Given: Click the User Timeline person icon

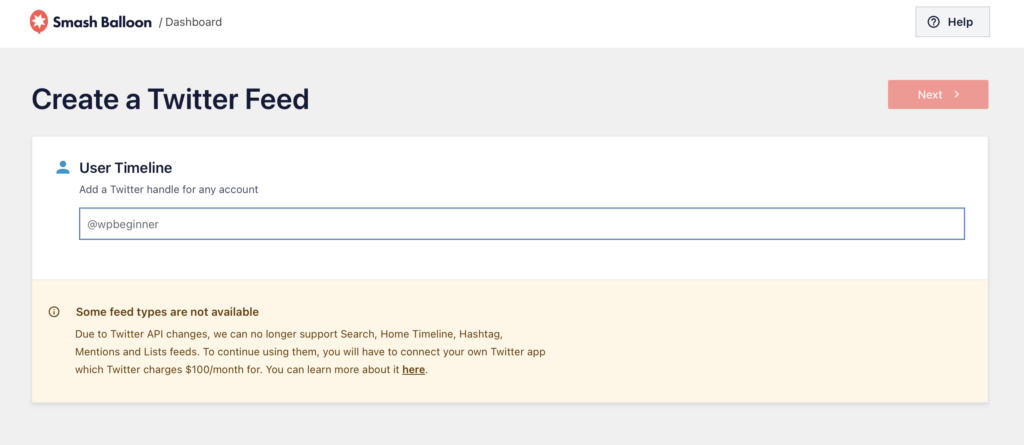Looking at the screenshot, I should point(63,167).
